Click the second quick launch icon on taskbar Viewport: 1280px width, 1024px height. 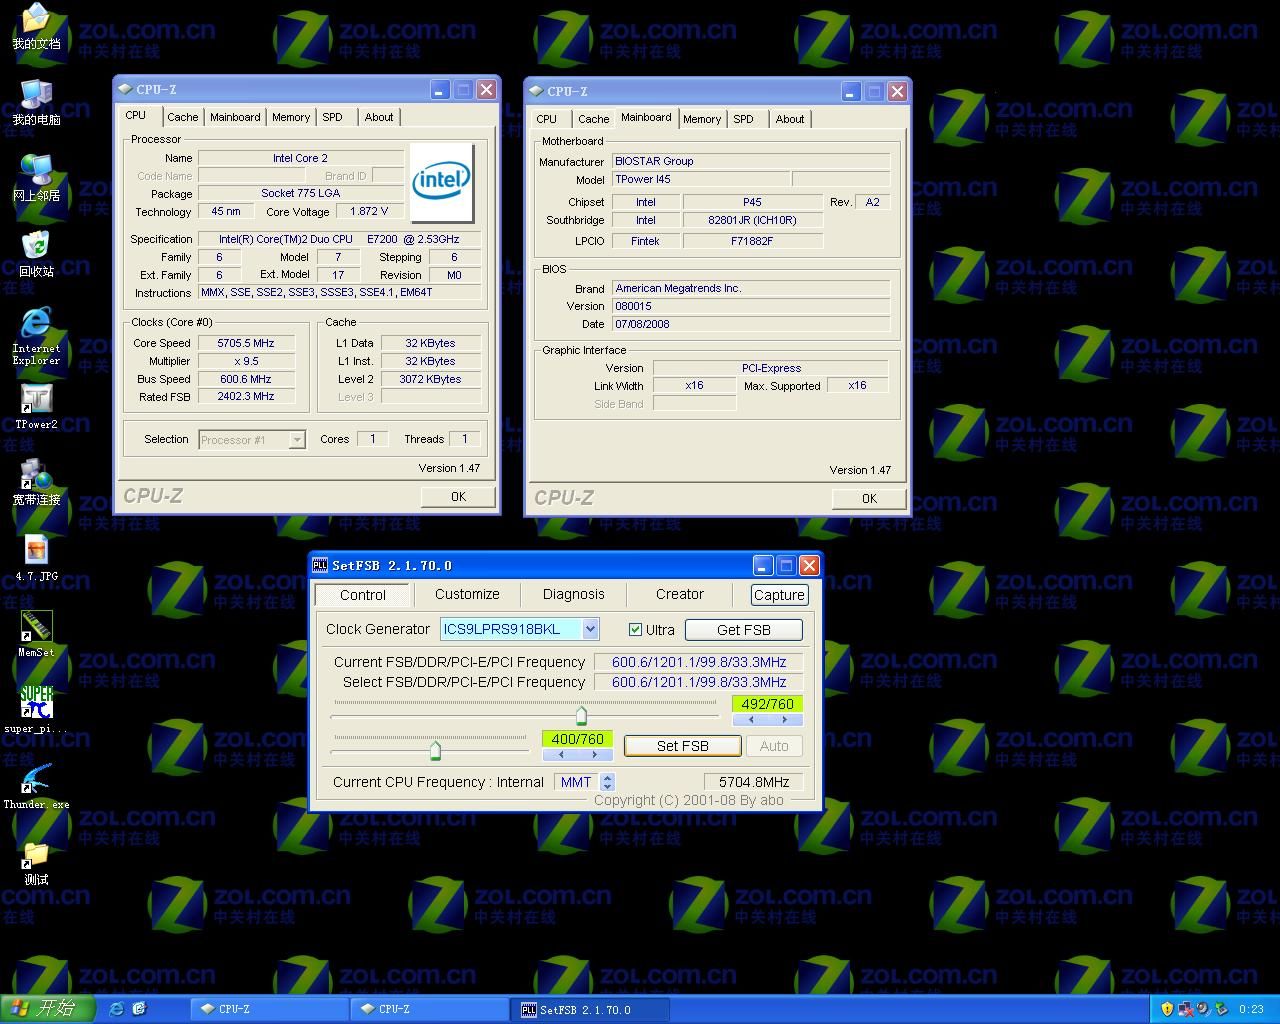(139, 1009)
